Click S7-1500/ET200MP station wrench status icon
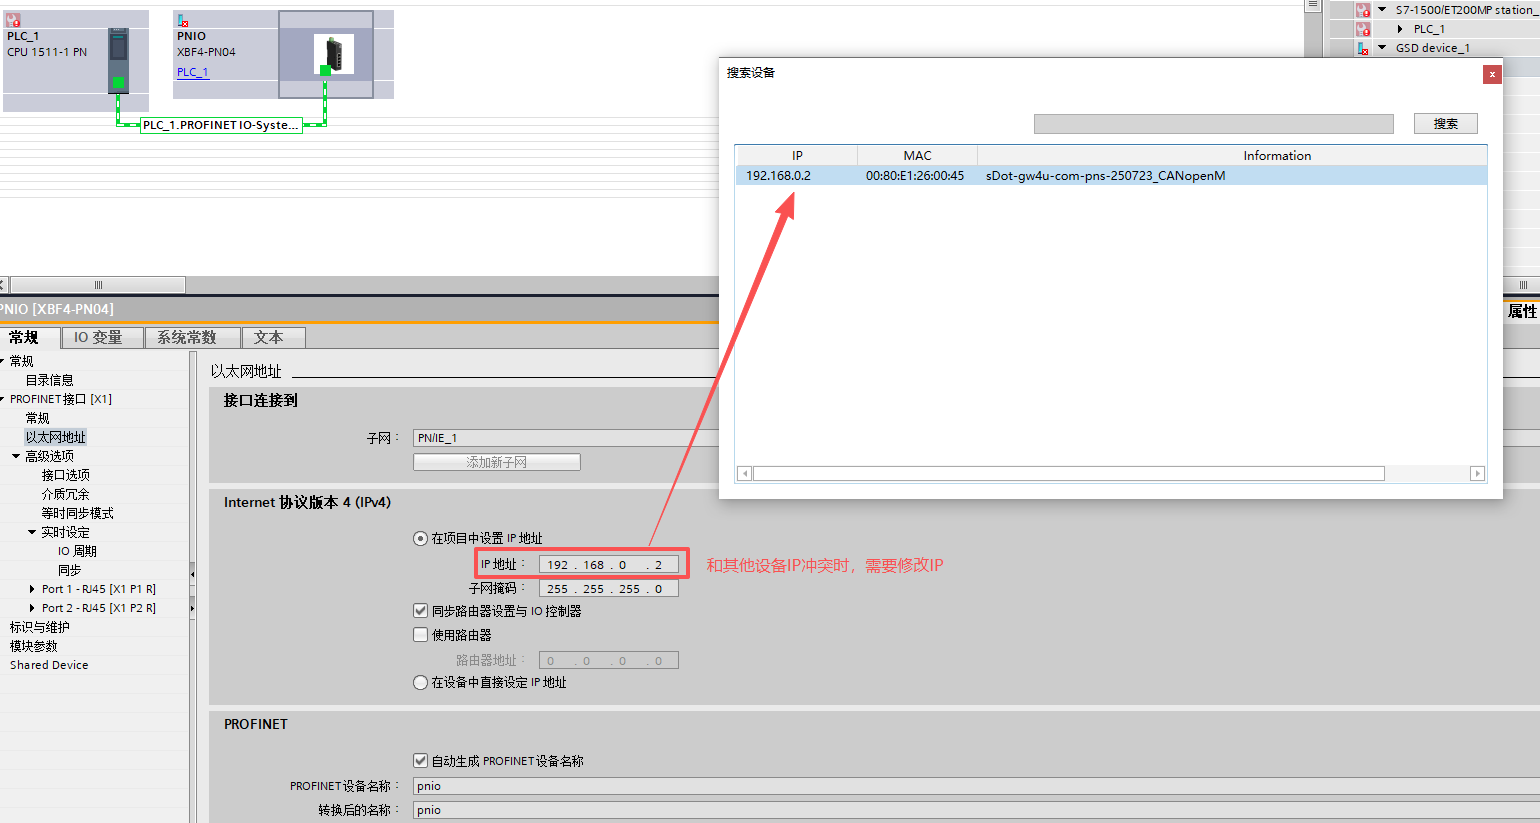 point(1363,10)
